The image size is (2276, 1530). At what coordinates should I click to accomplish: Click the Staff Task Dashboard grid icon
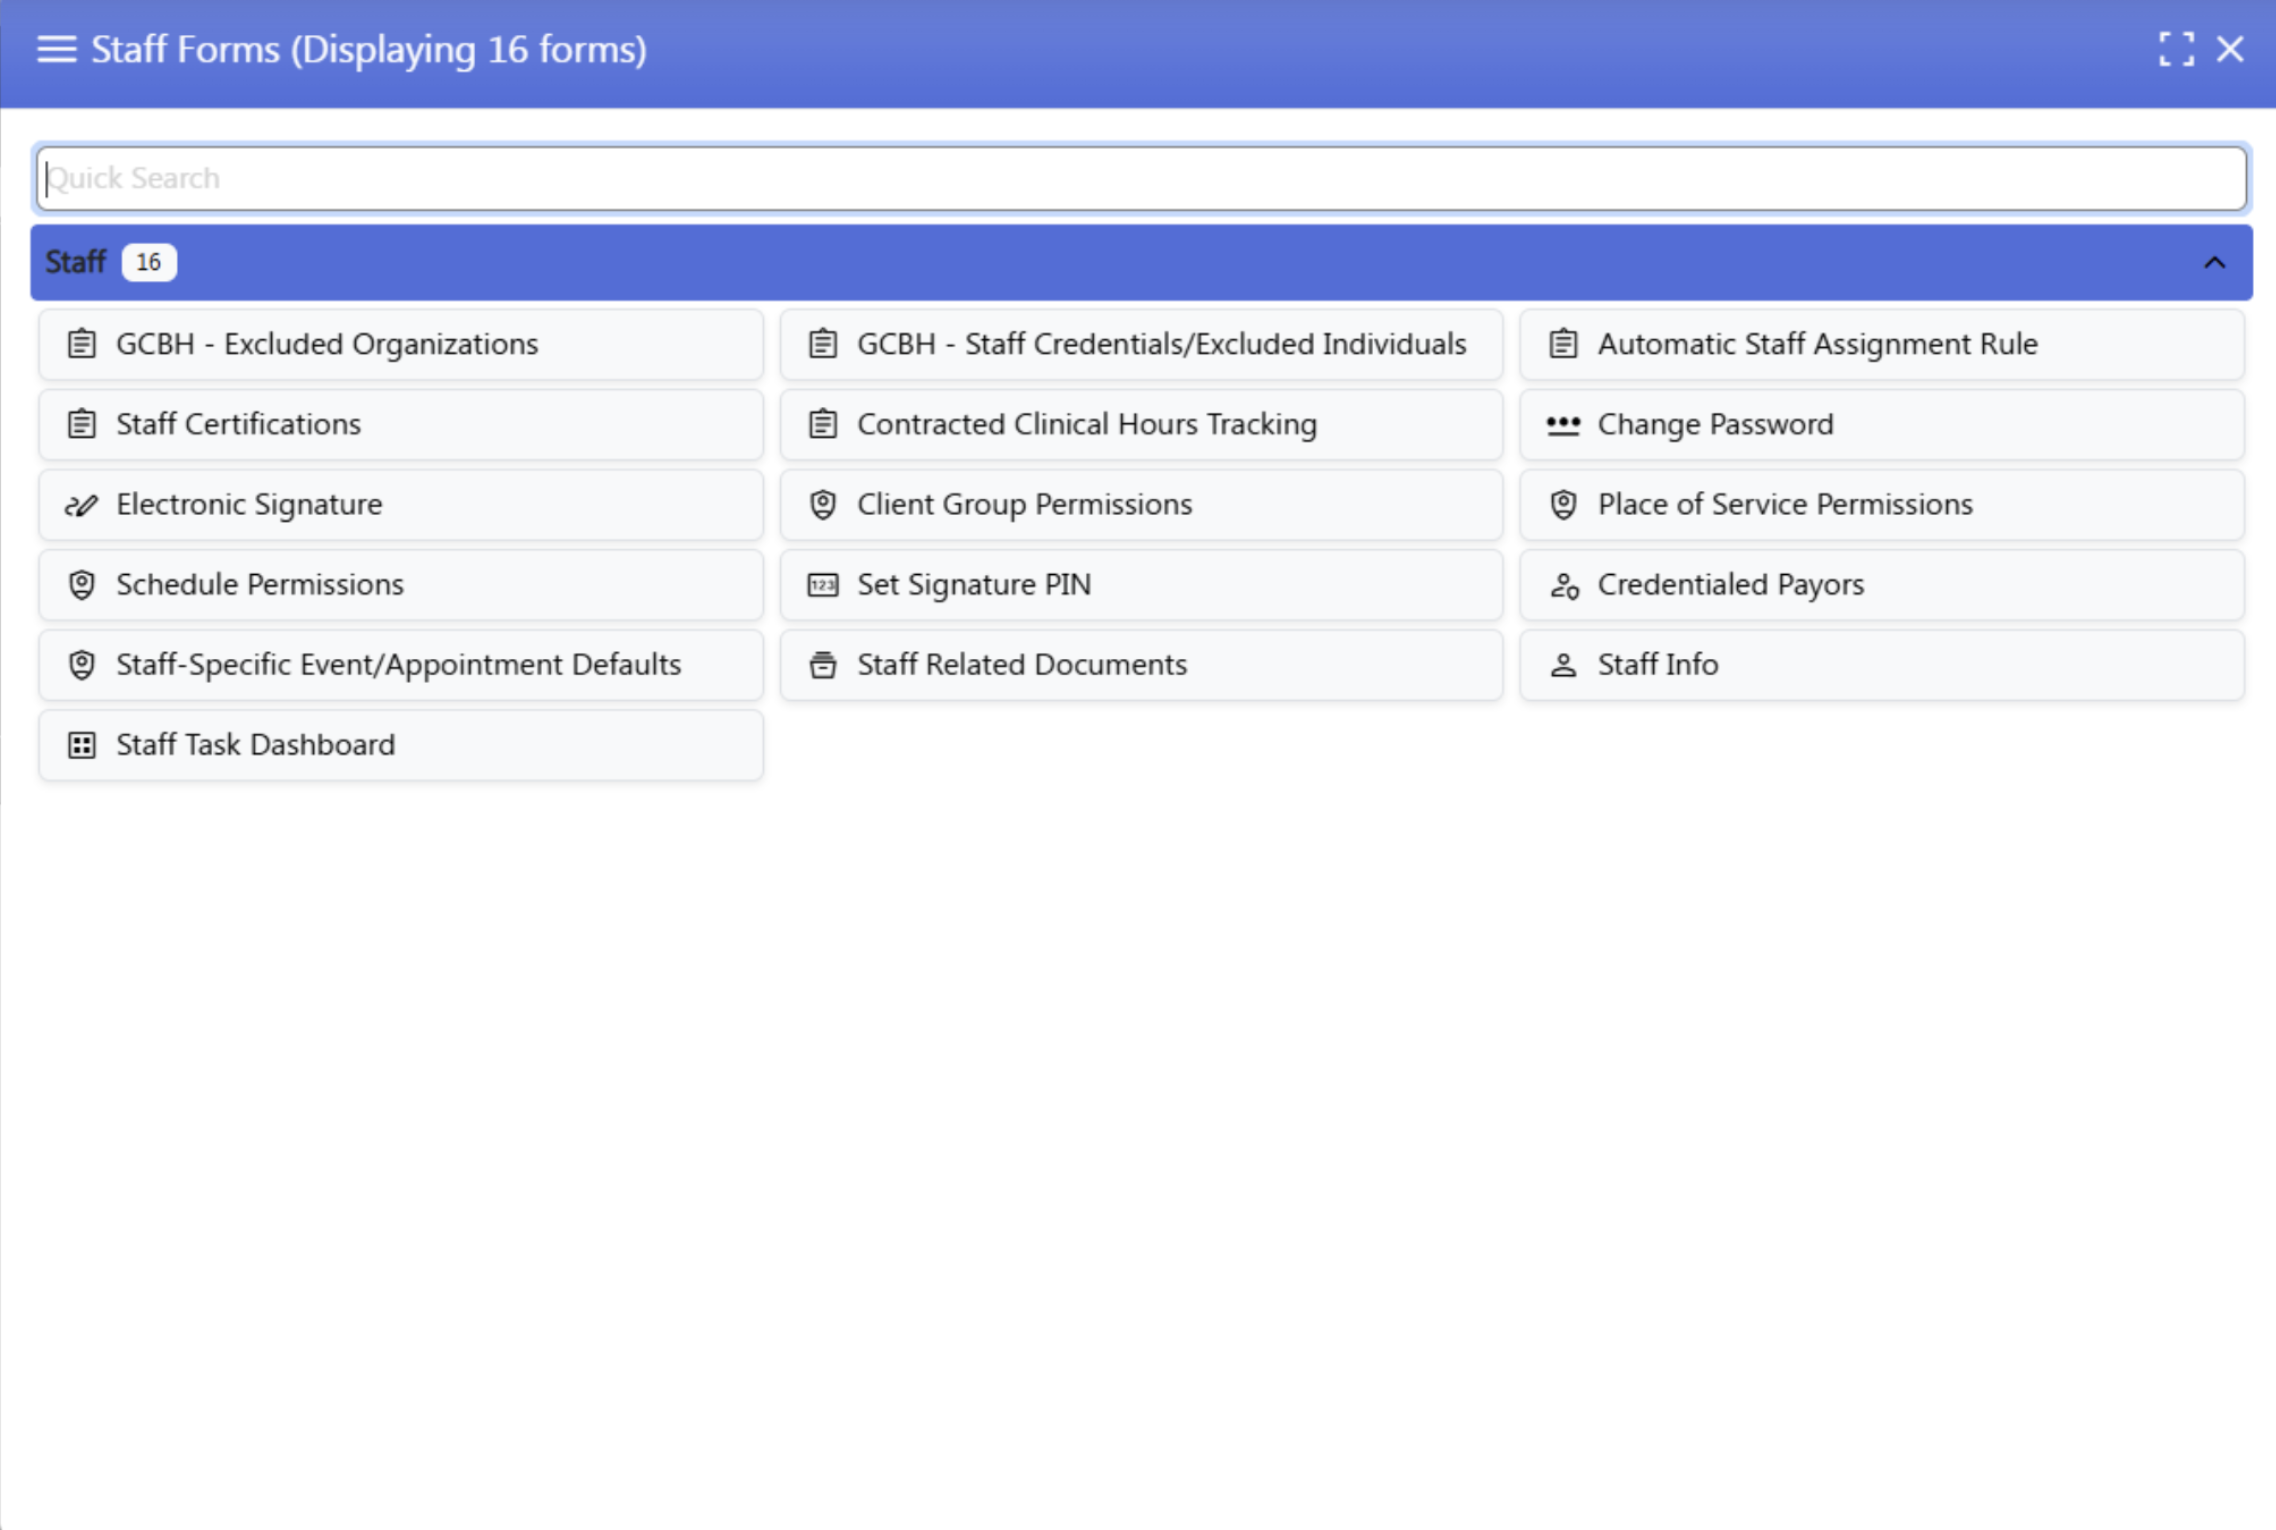[82, 745]
